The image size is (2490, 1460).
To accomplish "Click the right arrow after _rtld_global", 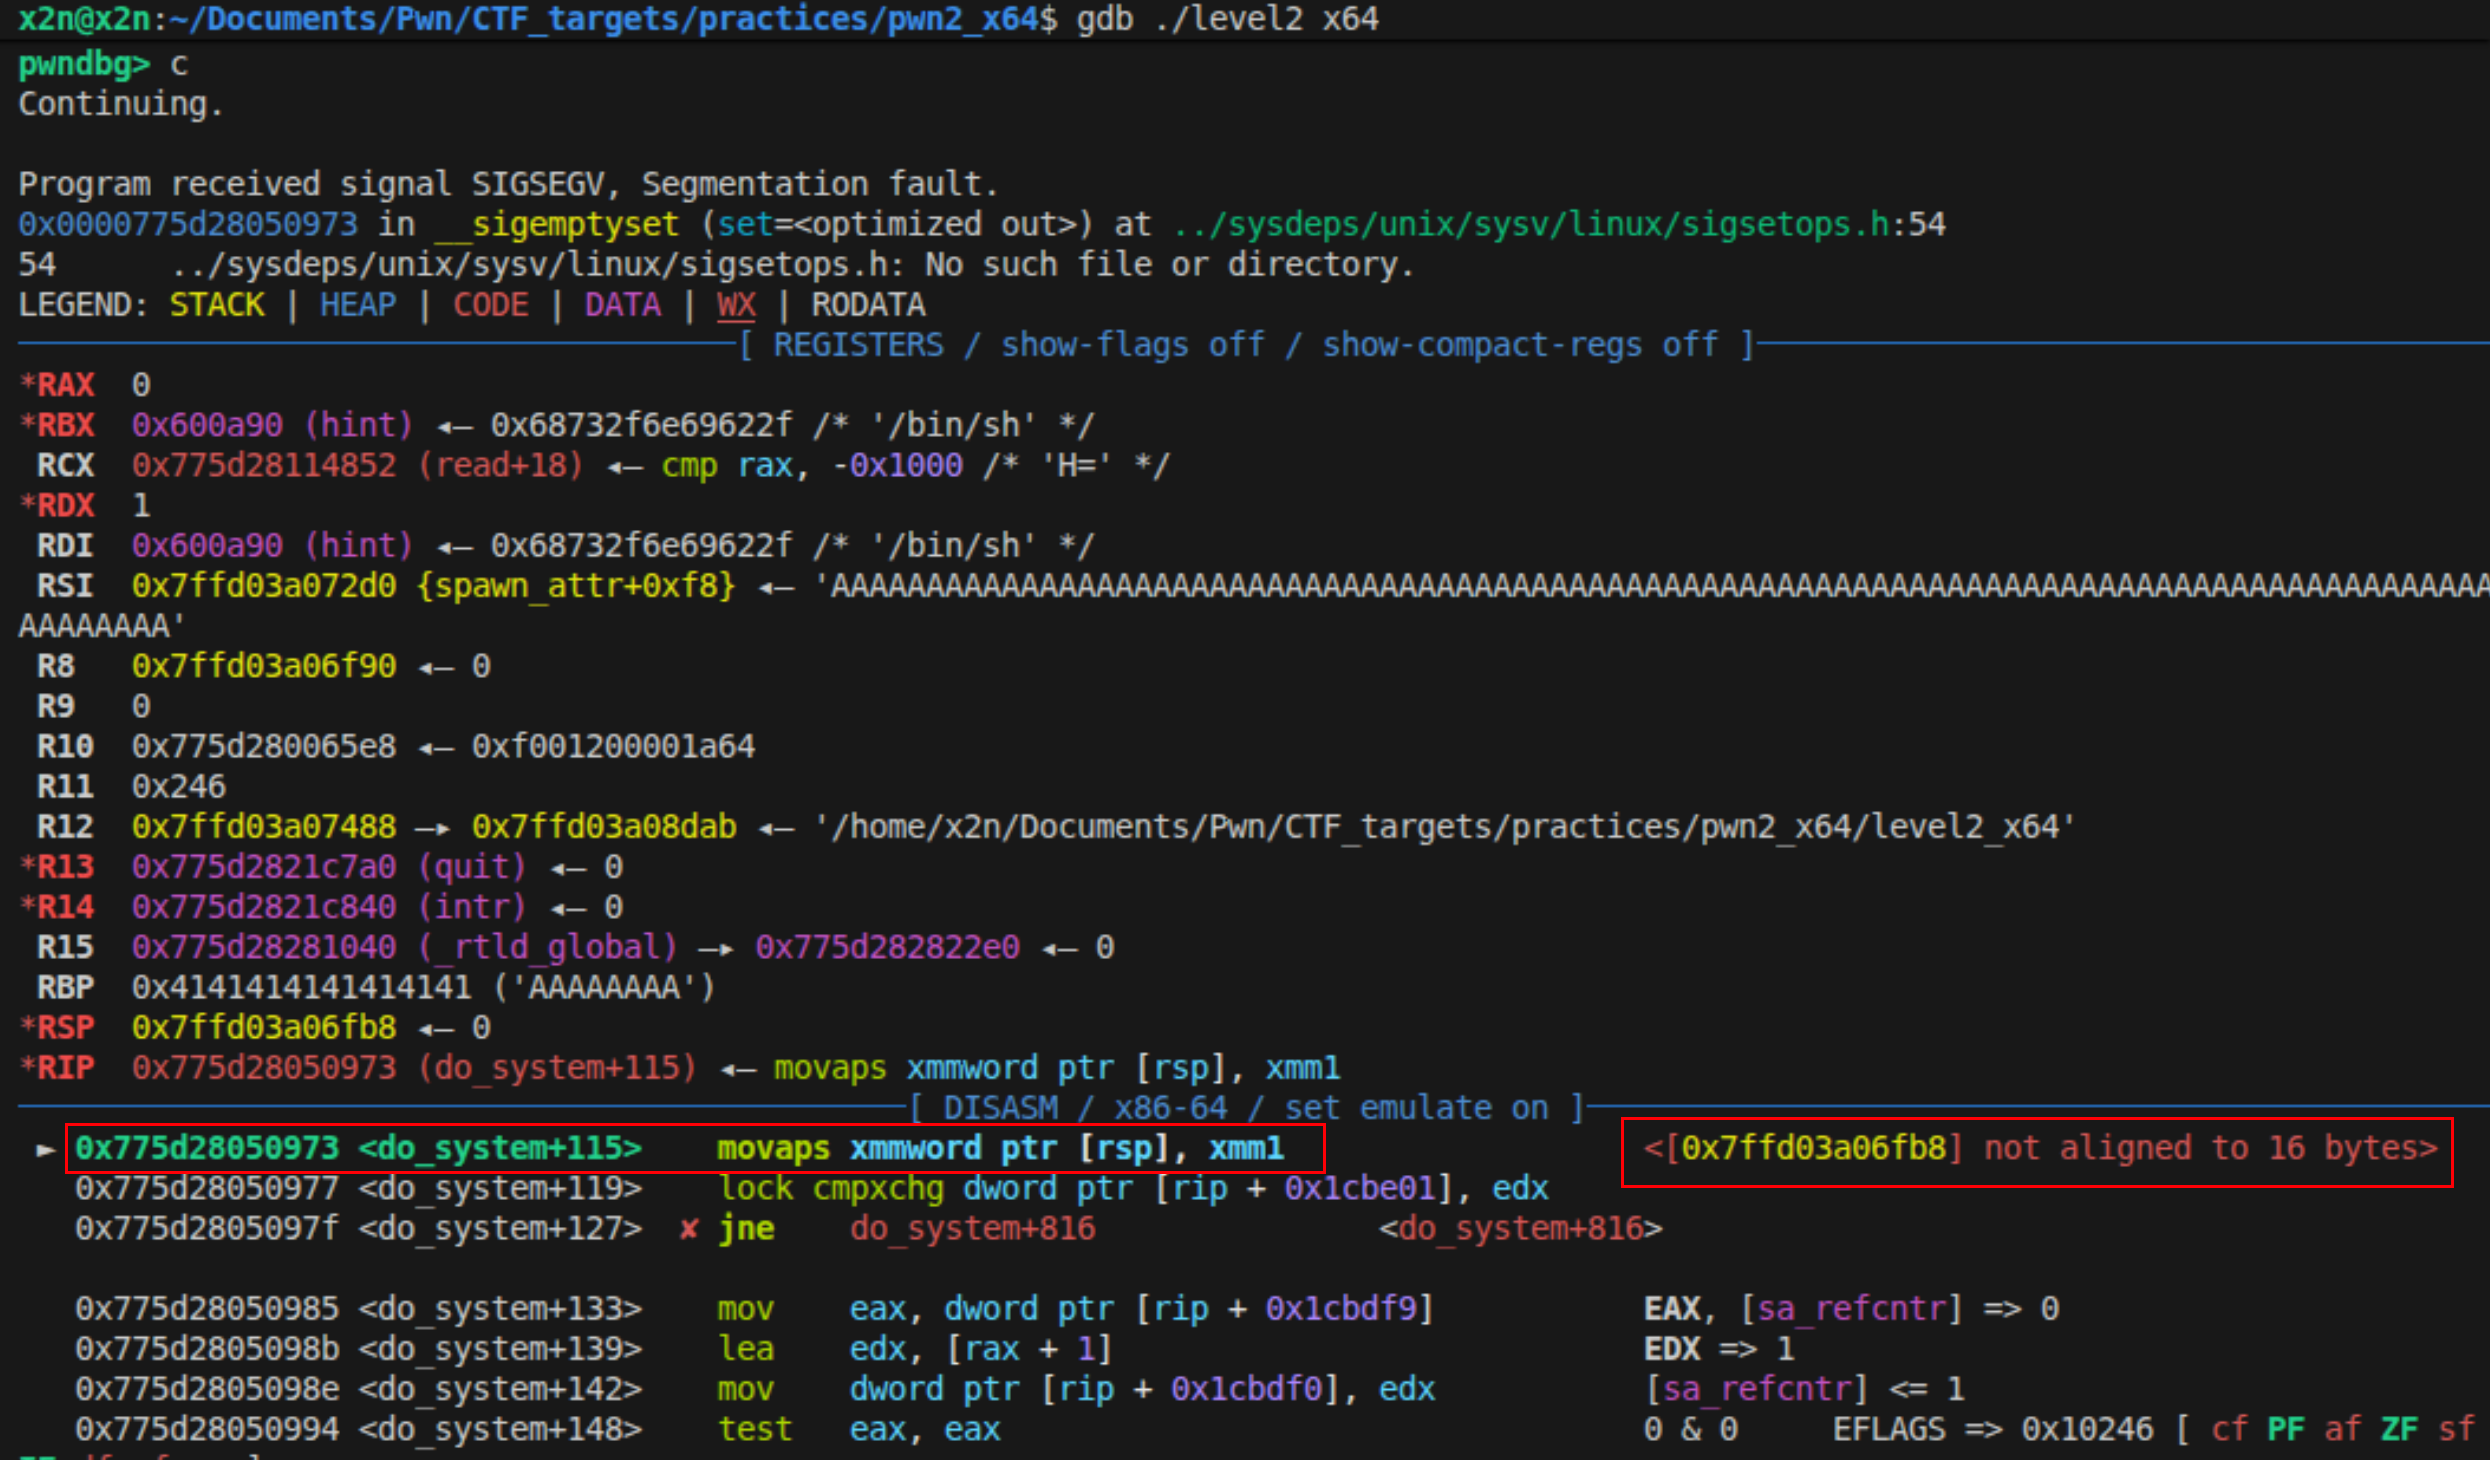I will pyautogui.click(x=716, y=948).
